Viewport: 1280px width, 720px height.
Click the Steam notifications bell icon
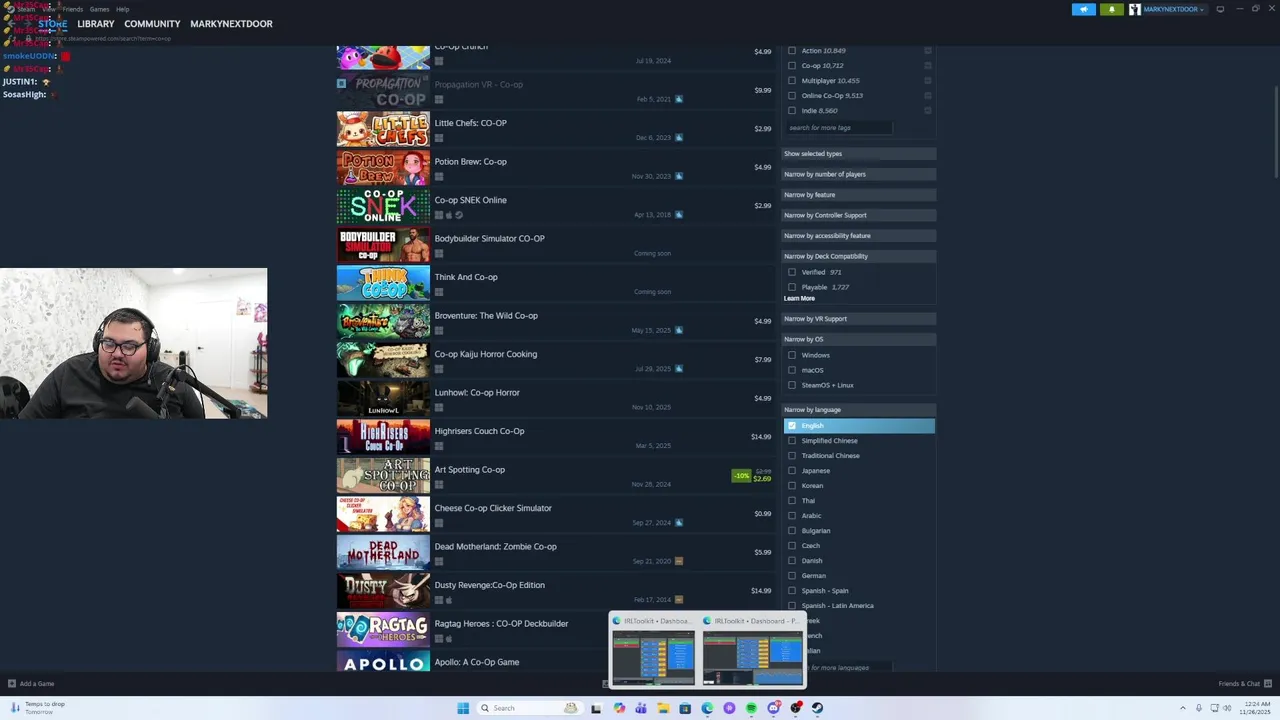[1111, 9]
